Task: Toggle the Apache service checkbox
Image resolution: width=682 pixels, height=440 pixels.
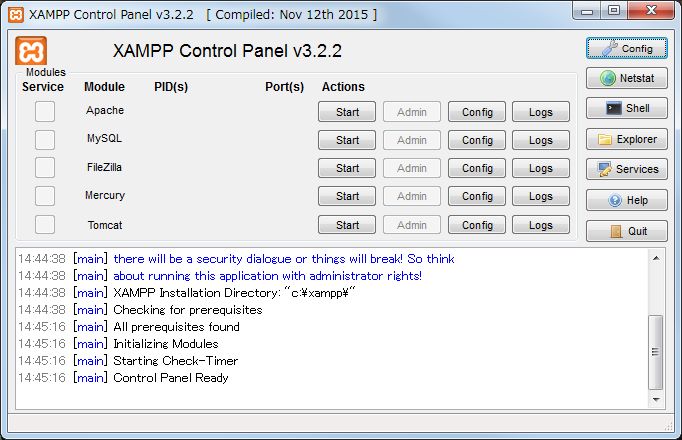Action: pos(45,111)
